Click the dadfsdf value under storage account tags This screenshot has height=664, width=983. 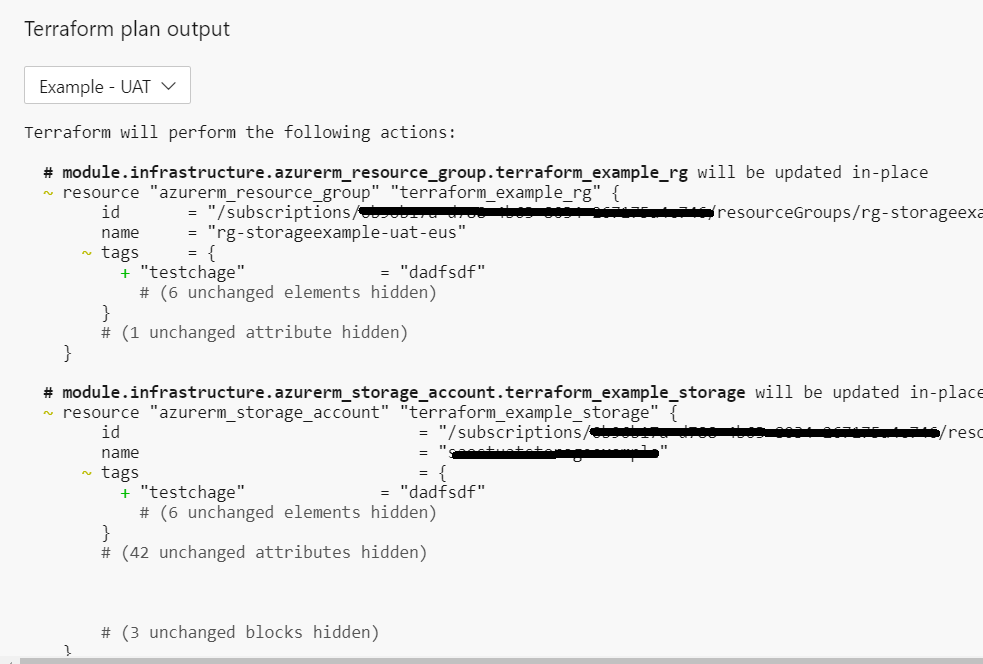pos(443,492)
